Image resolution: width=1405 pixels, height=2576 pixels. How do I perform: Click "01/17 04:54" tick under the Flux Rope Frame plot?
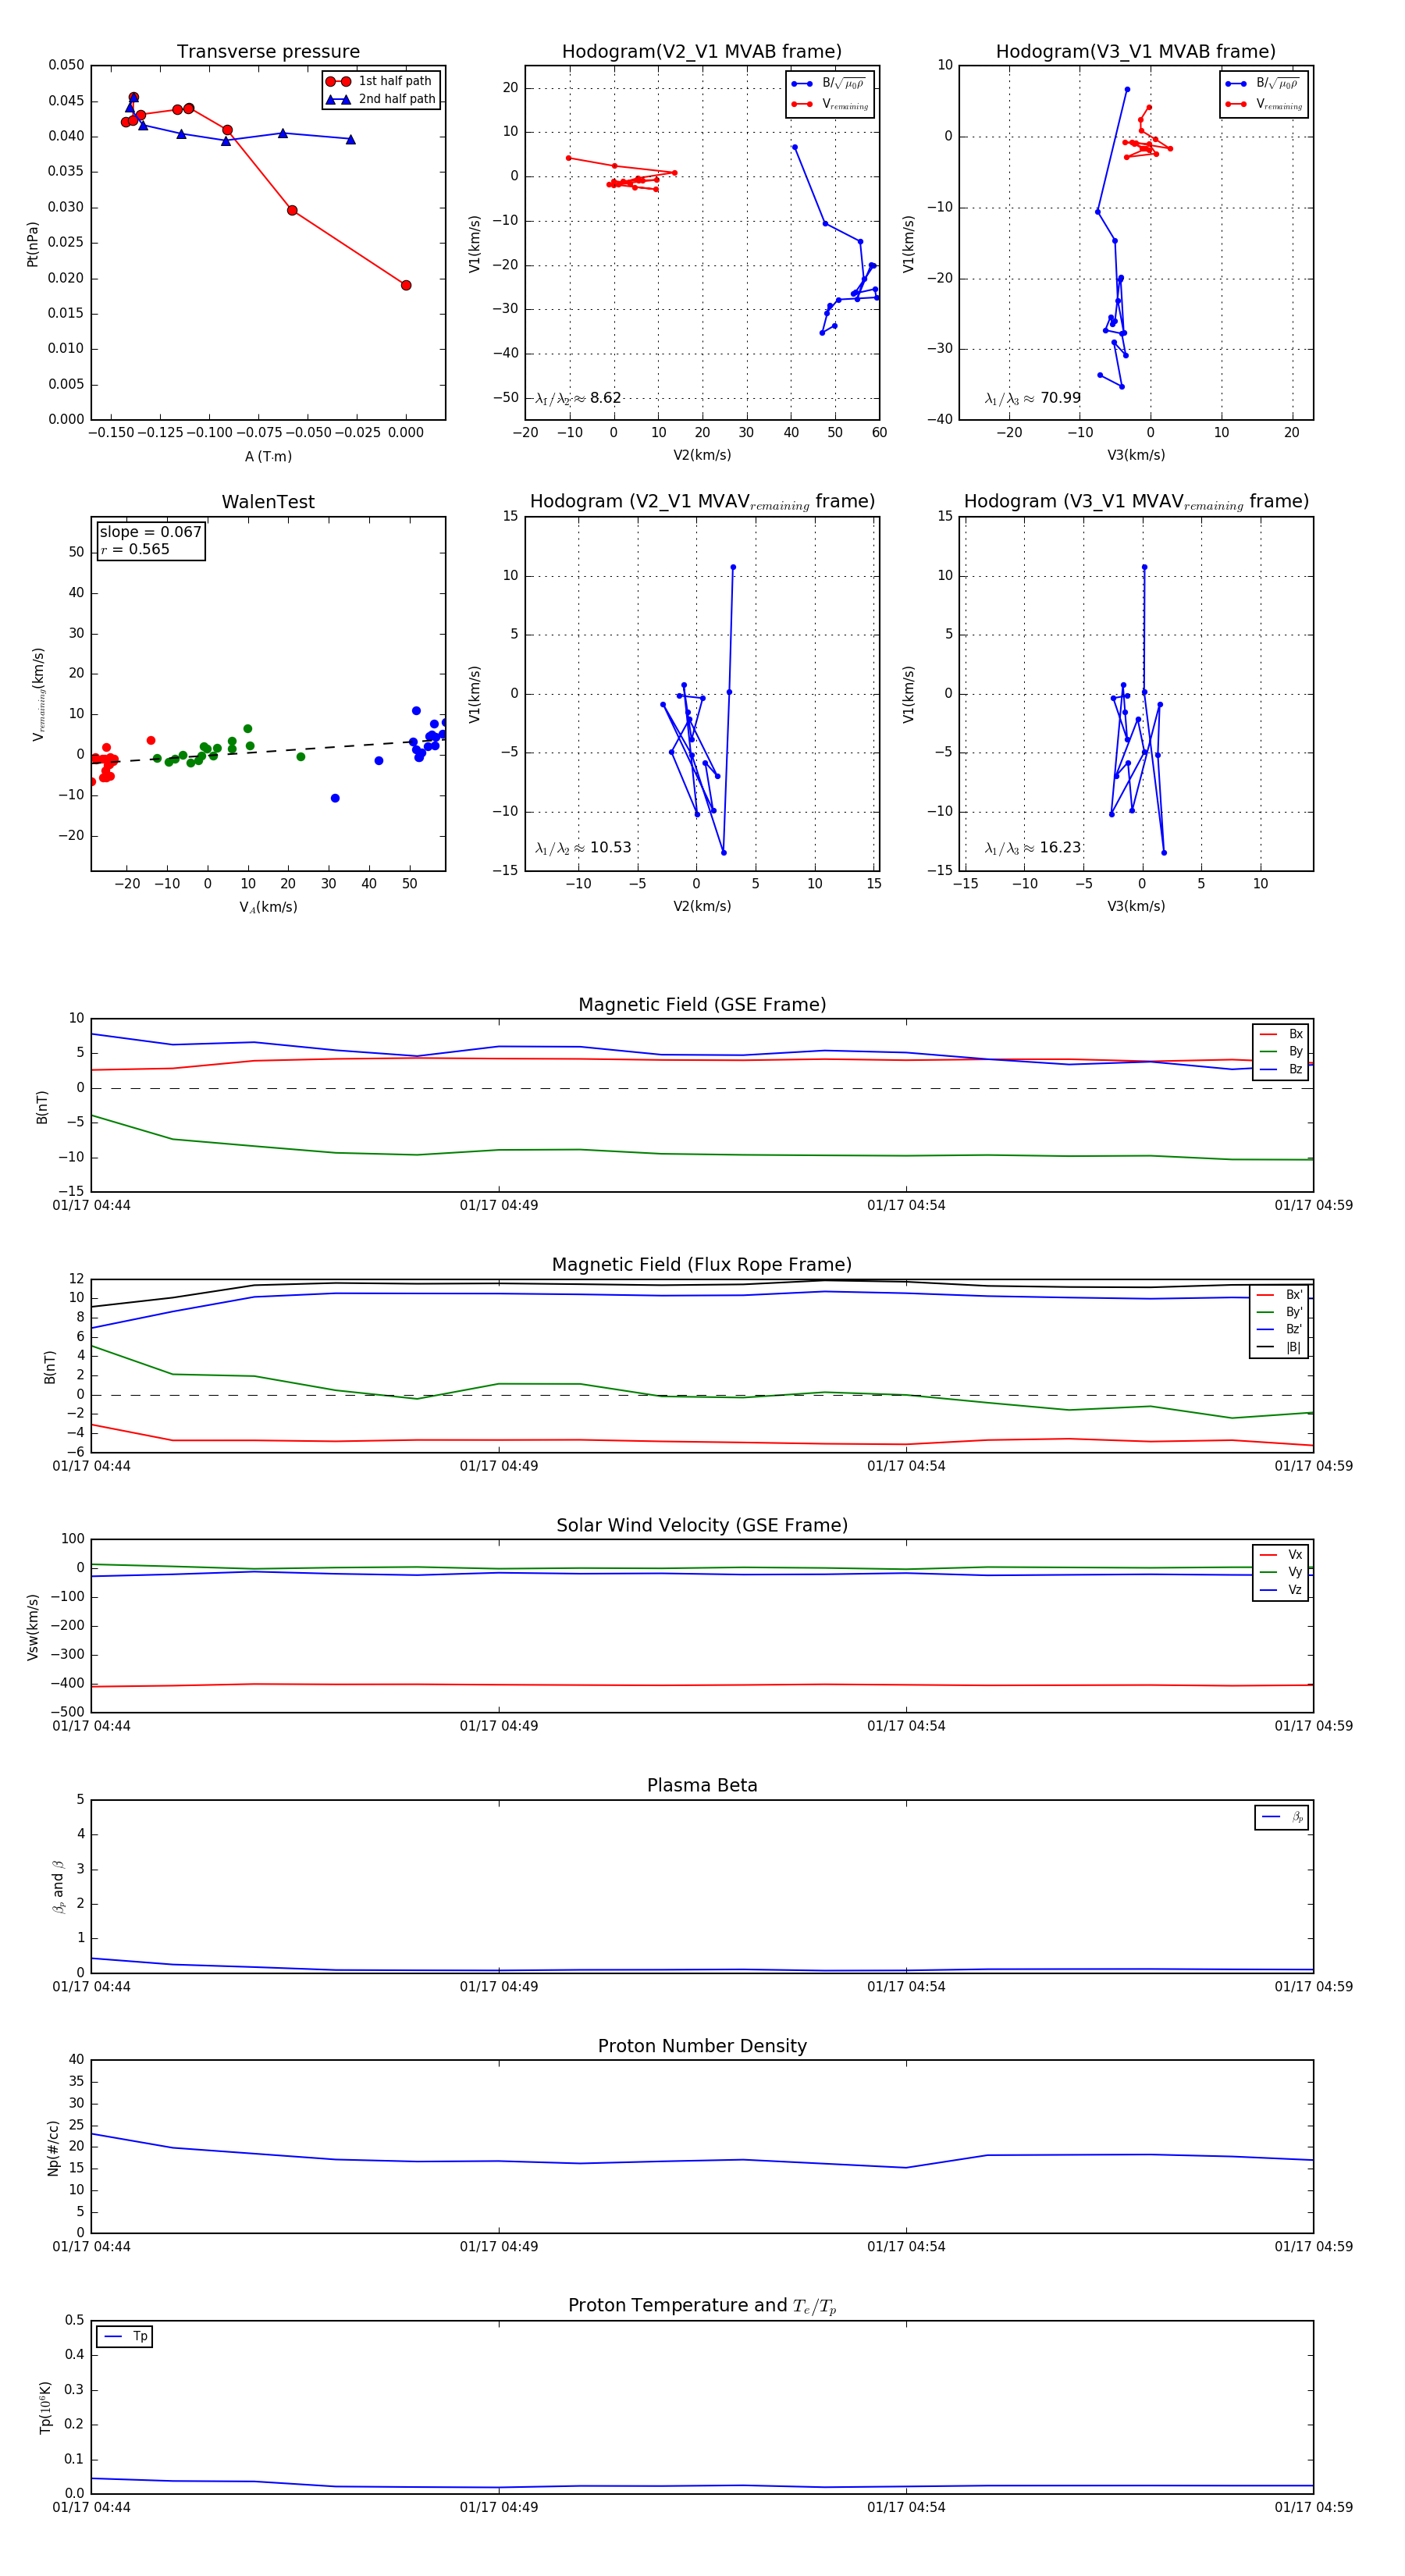[x=906, y=1466]
